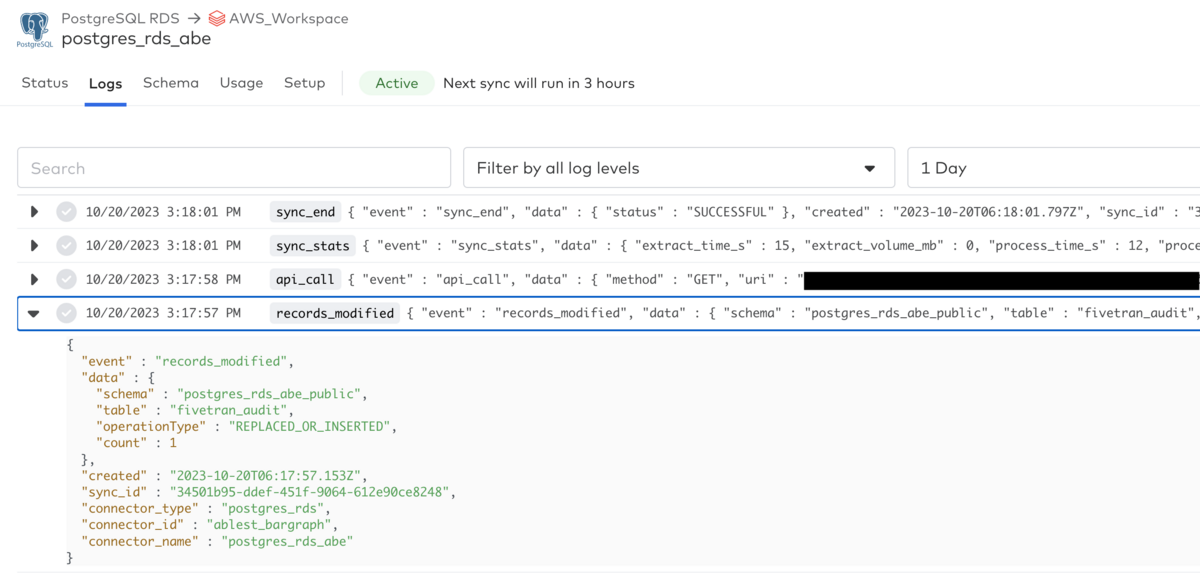
Task: Expand the api_call log entry
Action: [34, 280]
